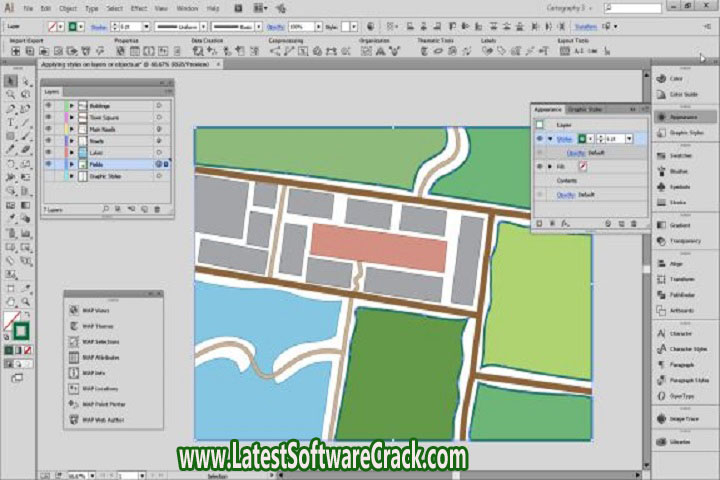The image size is (720, 480).
Task: Toggle visibility of the Main Roads layer
Action: 48,128
